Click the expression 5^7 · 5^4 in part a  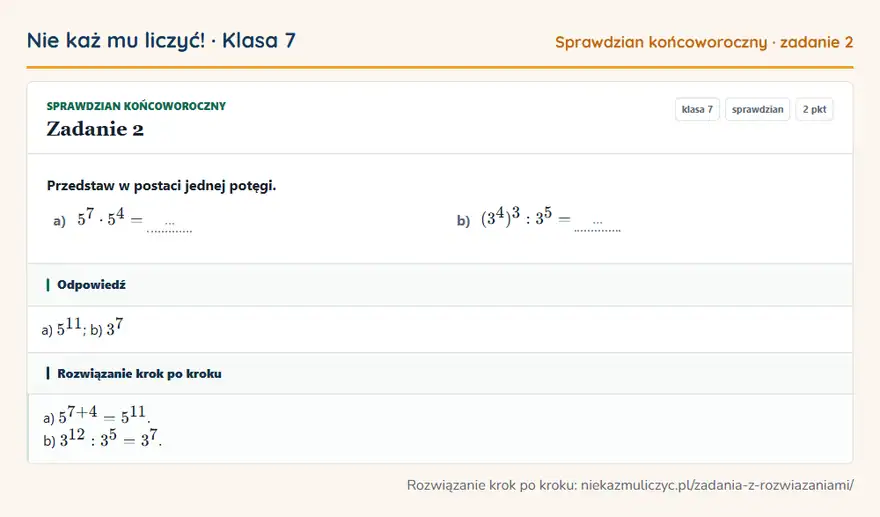coord(101,218)
